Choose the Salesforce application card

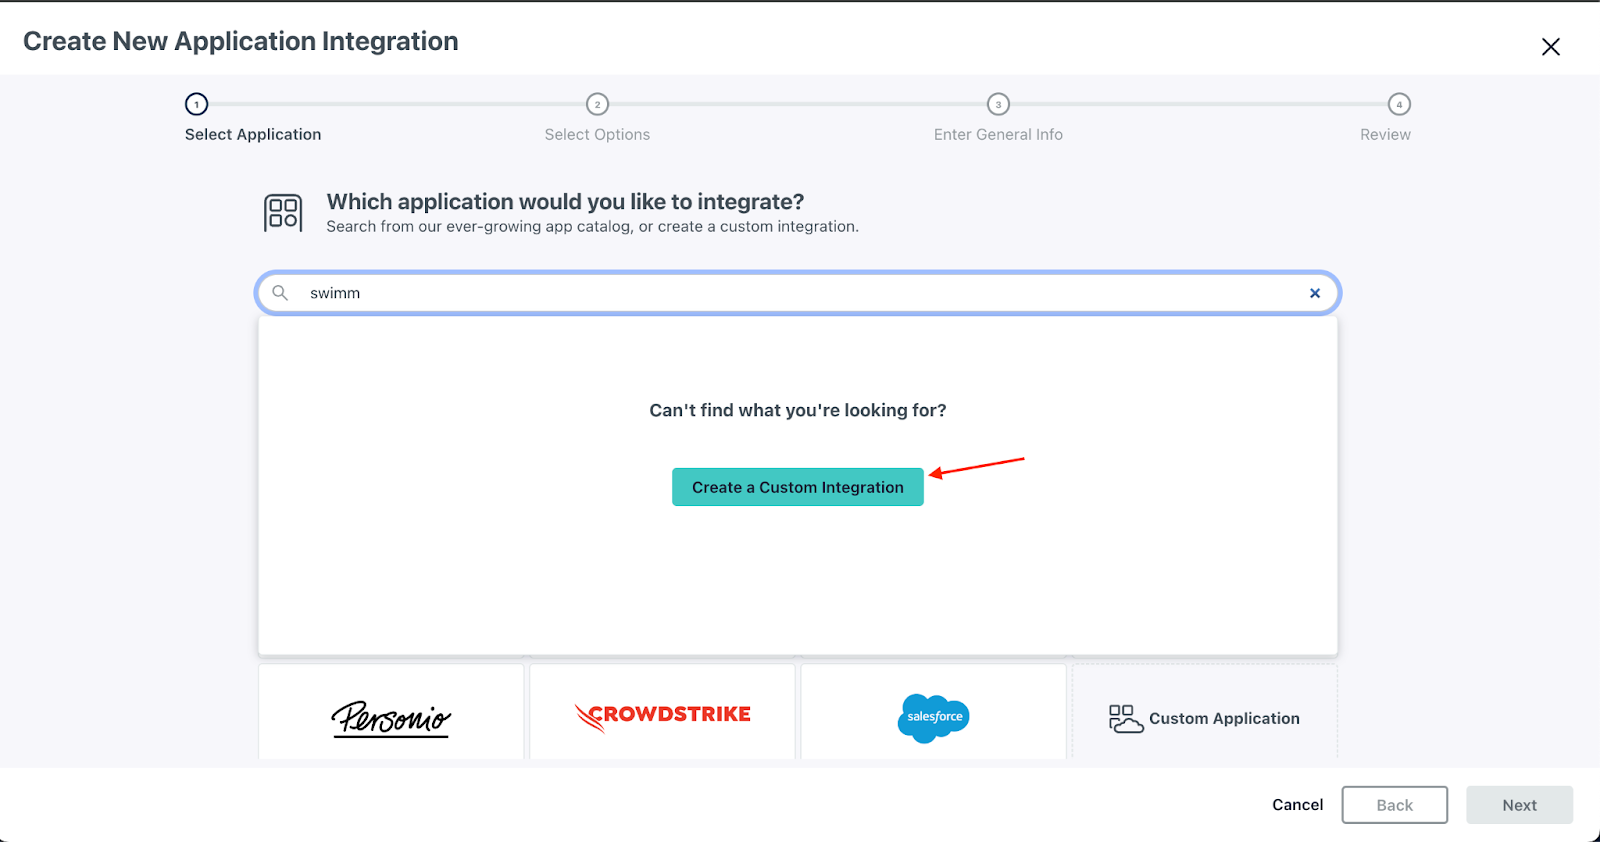933,712
